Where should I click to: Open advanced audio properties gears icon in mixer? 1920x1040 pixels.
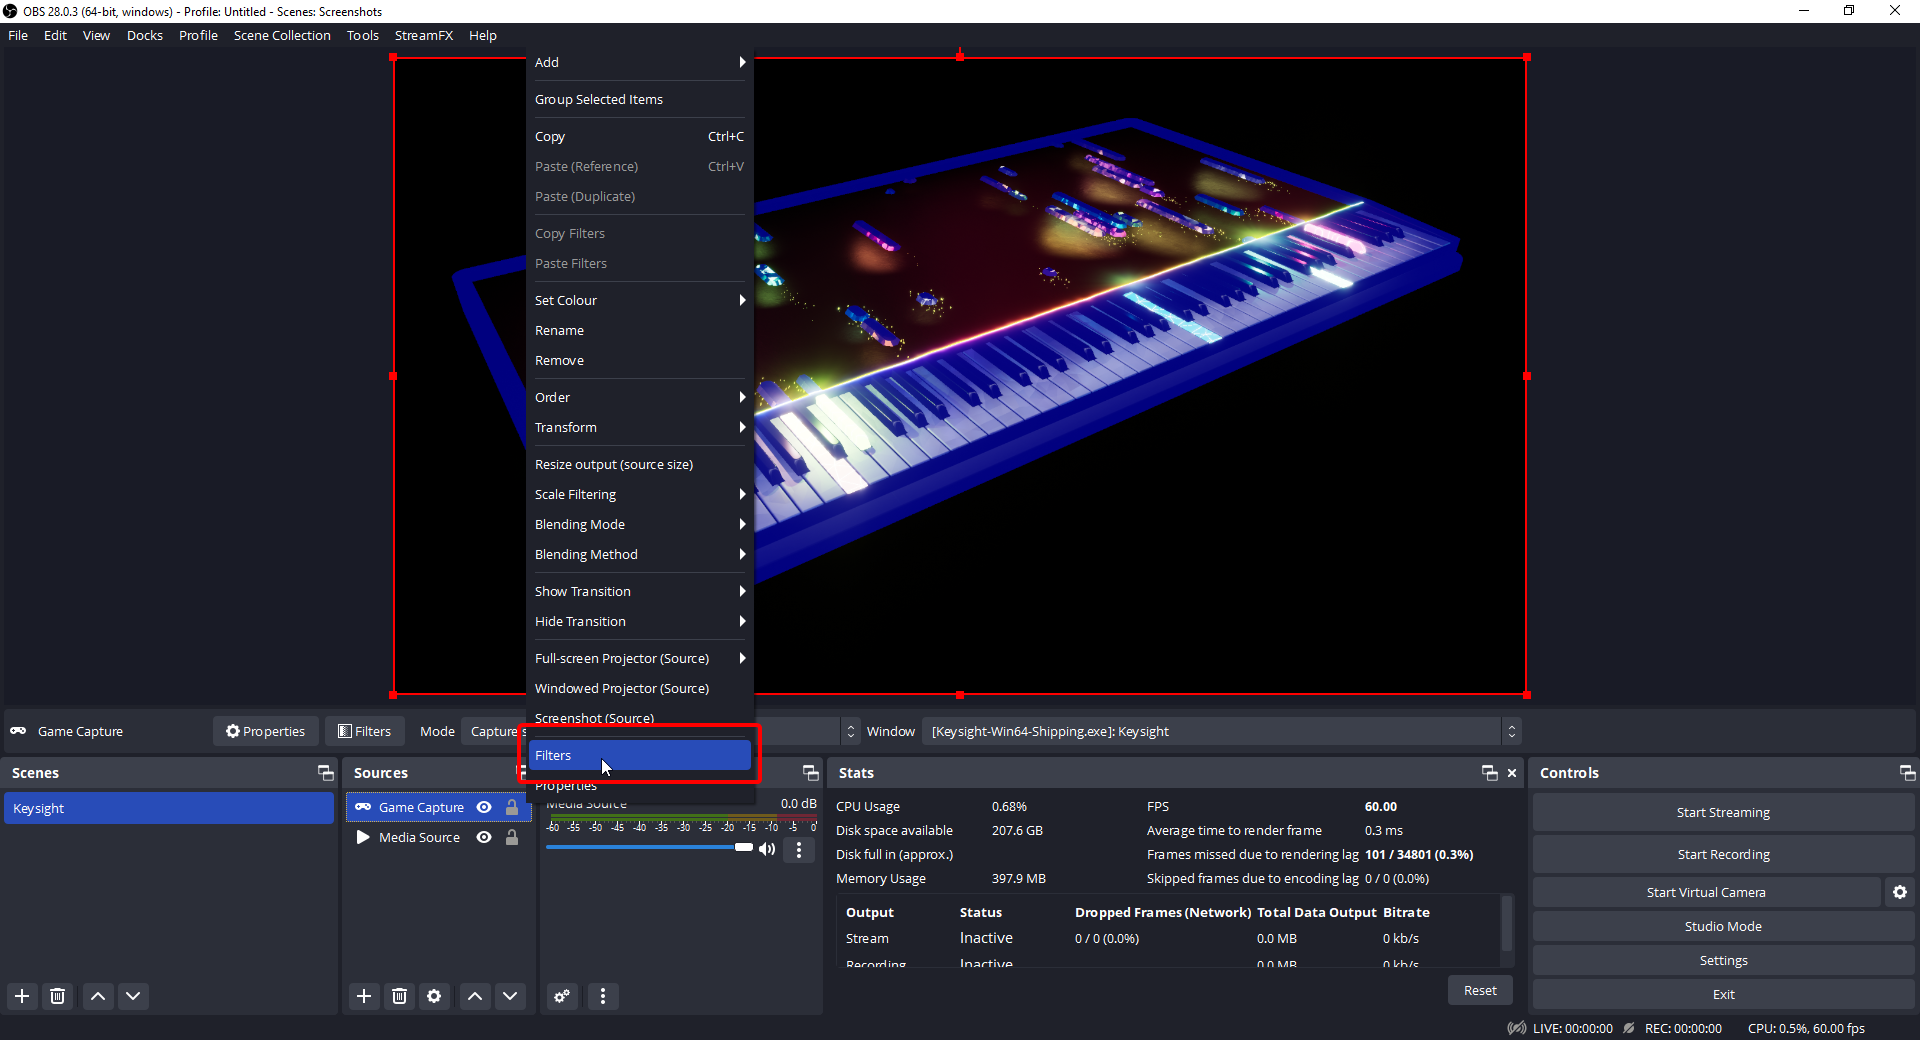(563, 996)
